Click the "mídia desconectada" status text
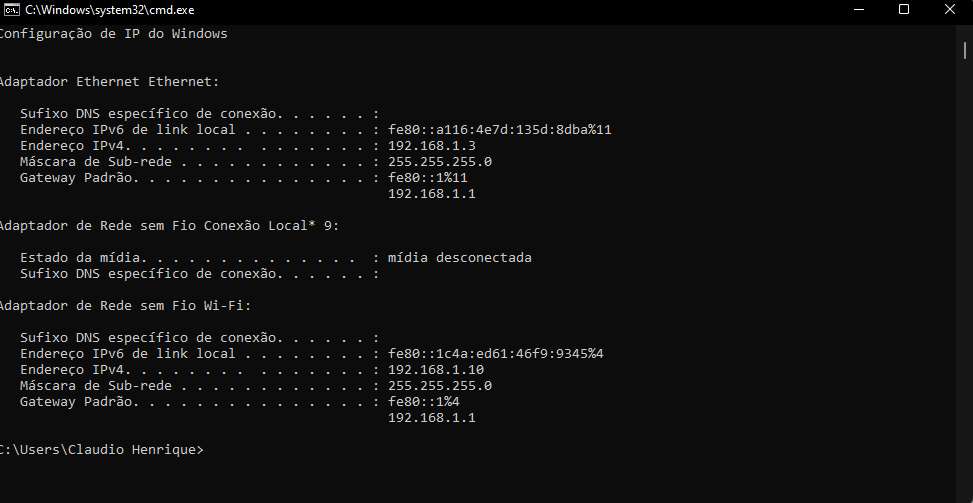 tap(459, 257)
